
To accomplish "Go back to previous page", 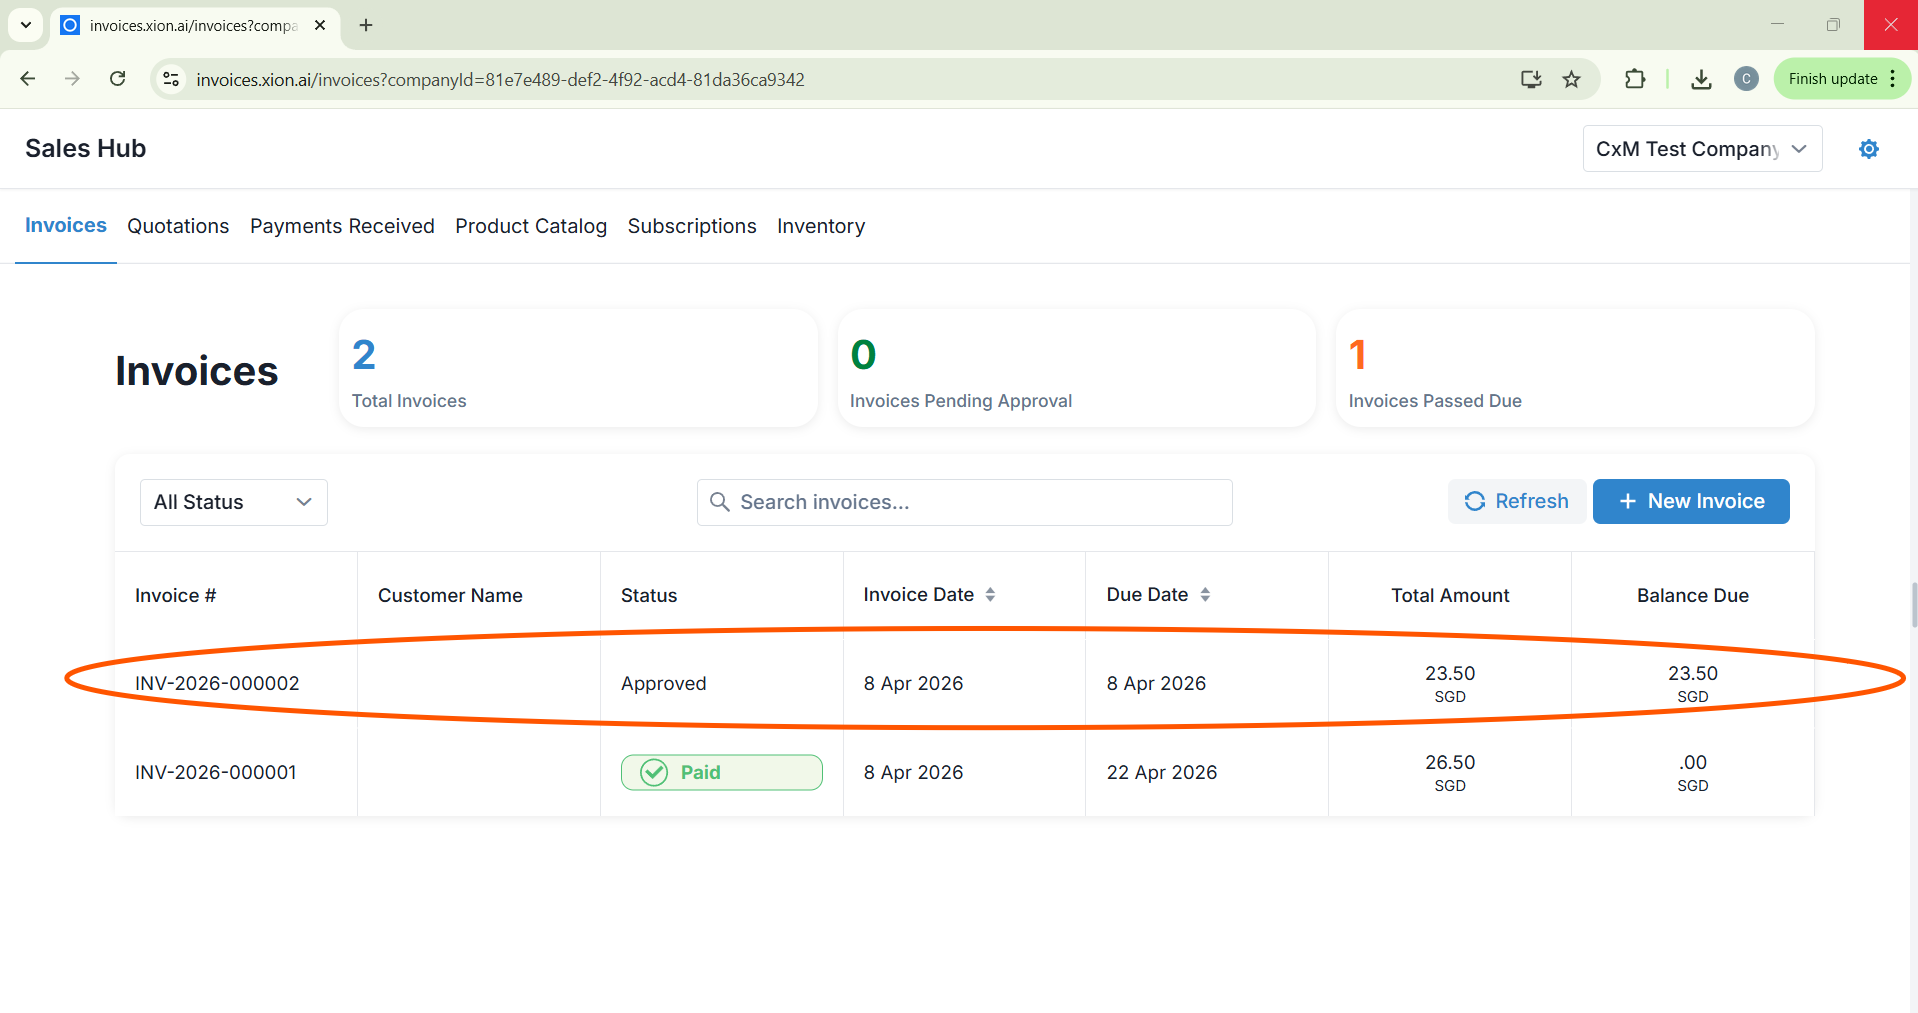I will [x=28, y=79].
